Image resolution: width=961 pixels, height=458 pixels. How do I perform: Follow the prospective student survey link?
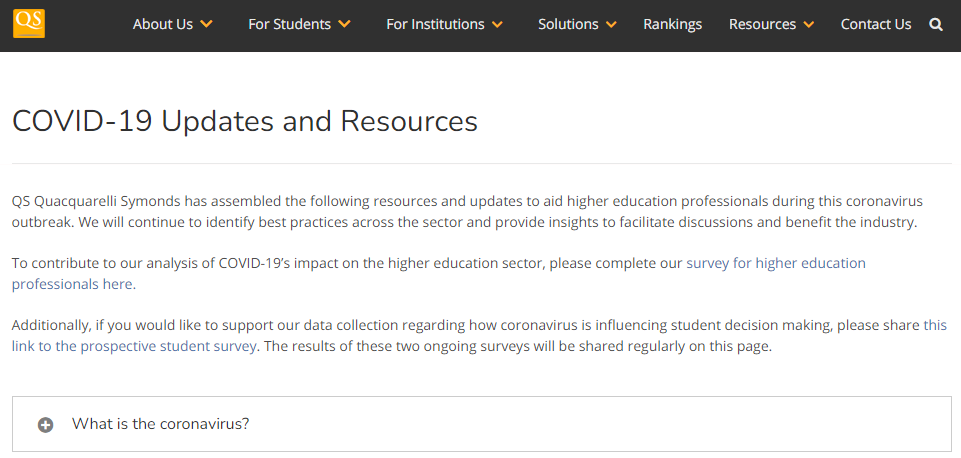pos(134,347)
